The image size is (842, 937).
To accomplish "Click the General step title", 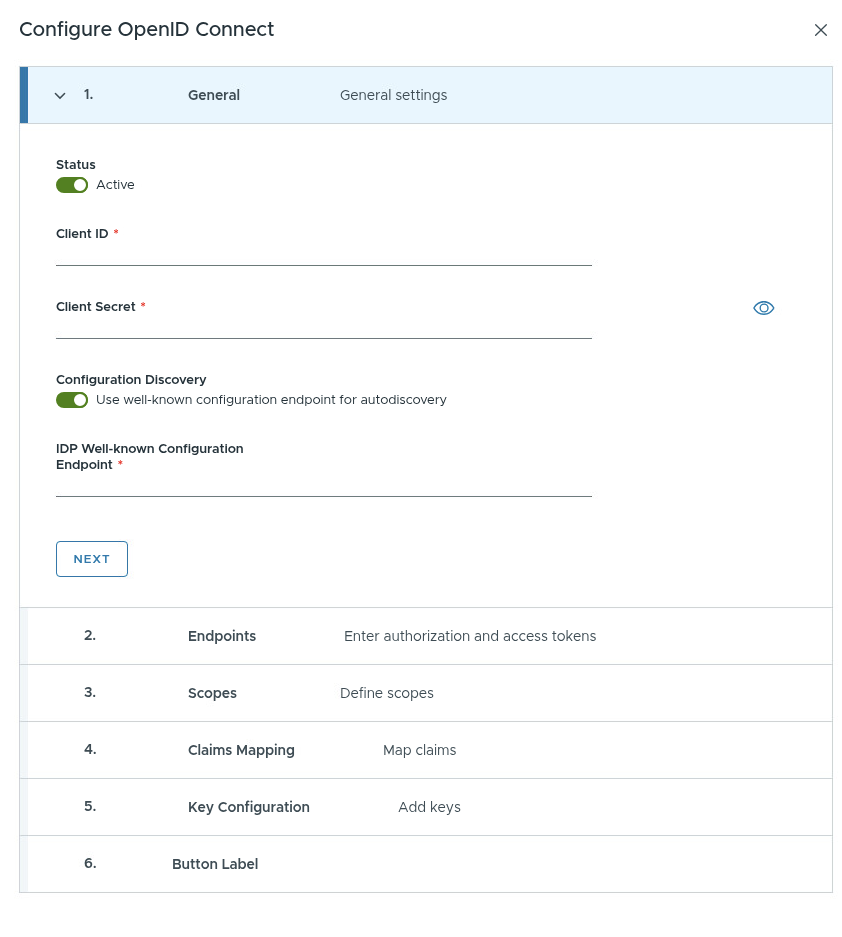I will click(x=214, y=96).
